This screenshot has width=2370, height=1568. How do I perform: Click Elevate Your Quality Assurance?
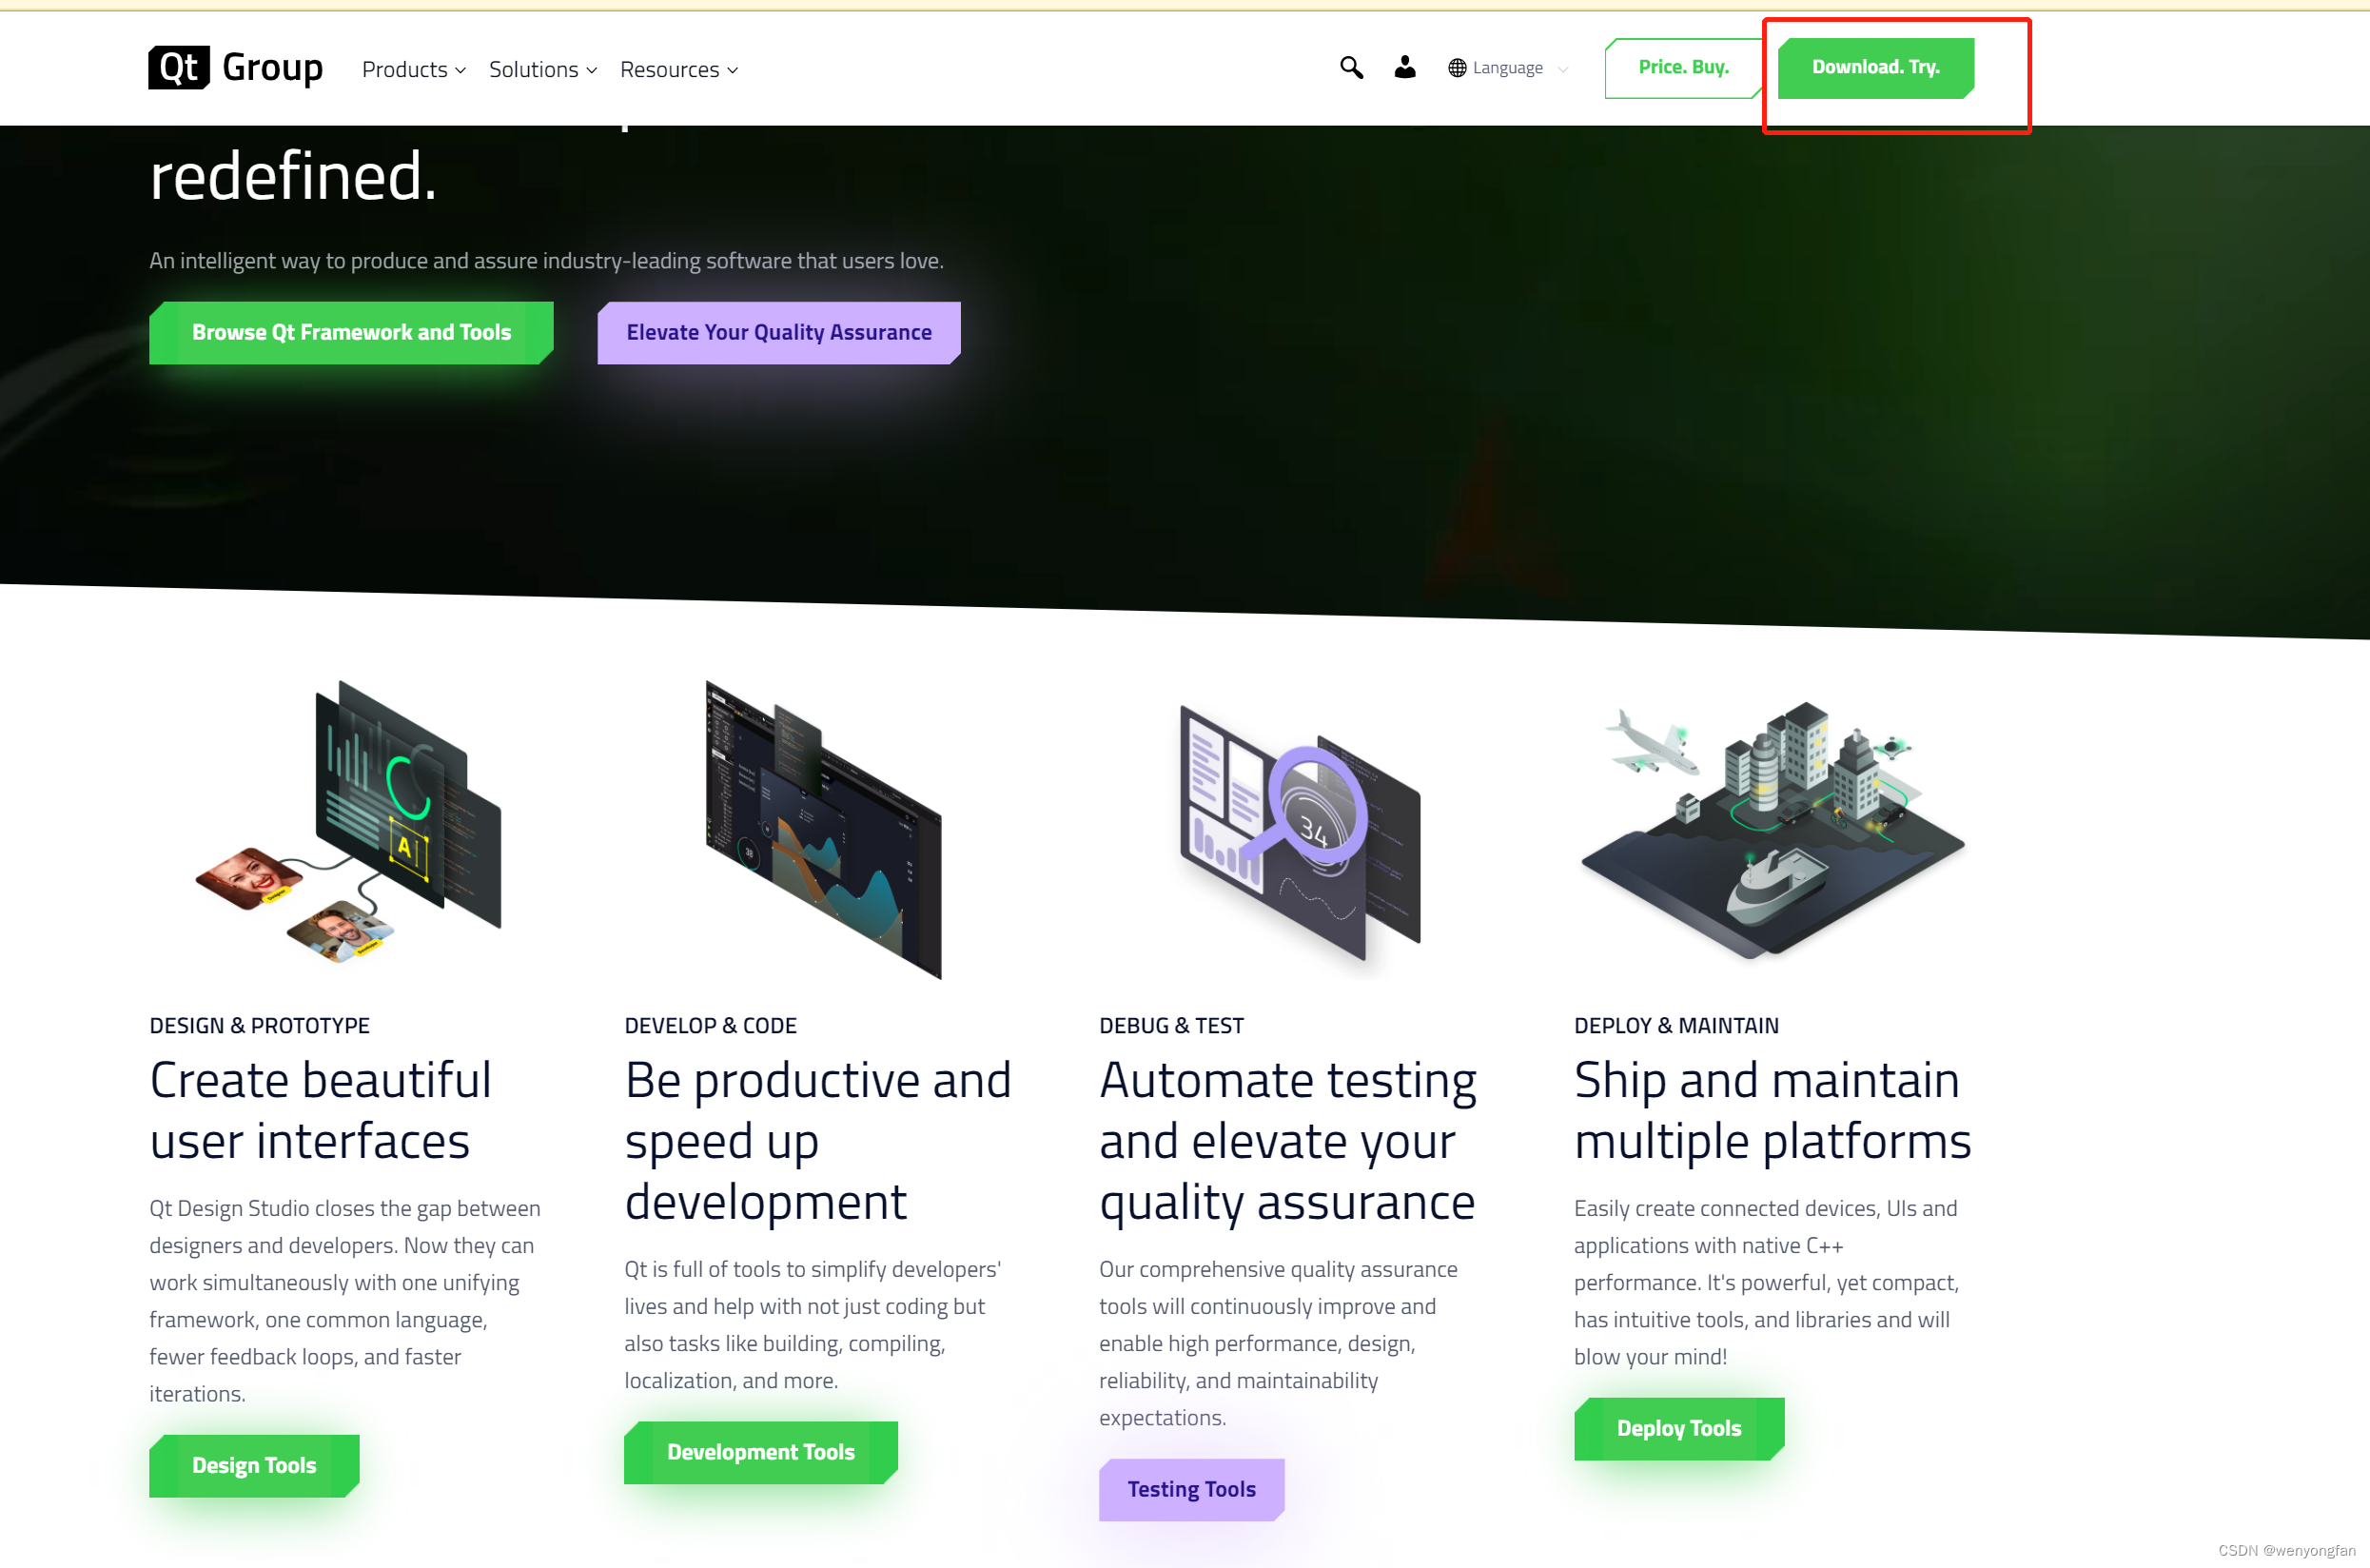(778, 332)
